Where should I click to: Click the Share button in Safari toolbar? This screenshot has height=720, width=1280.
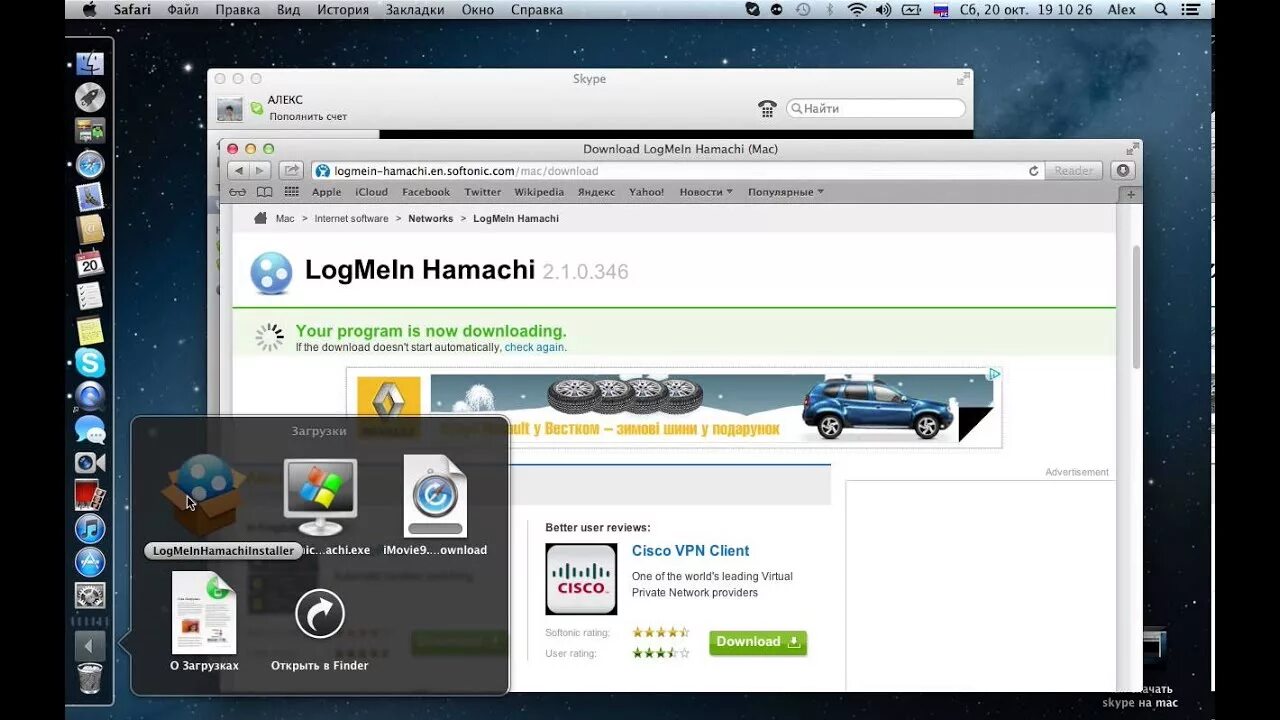[291, 171]
